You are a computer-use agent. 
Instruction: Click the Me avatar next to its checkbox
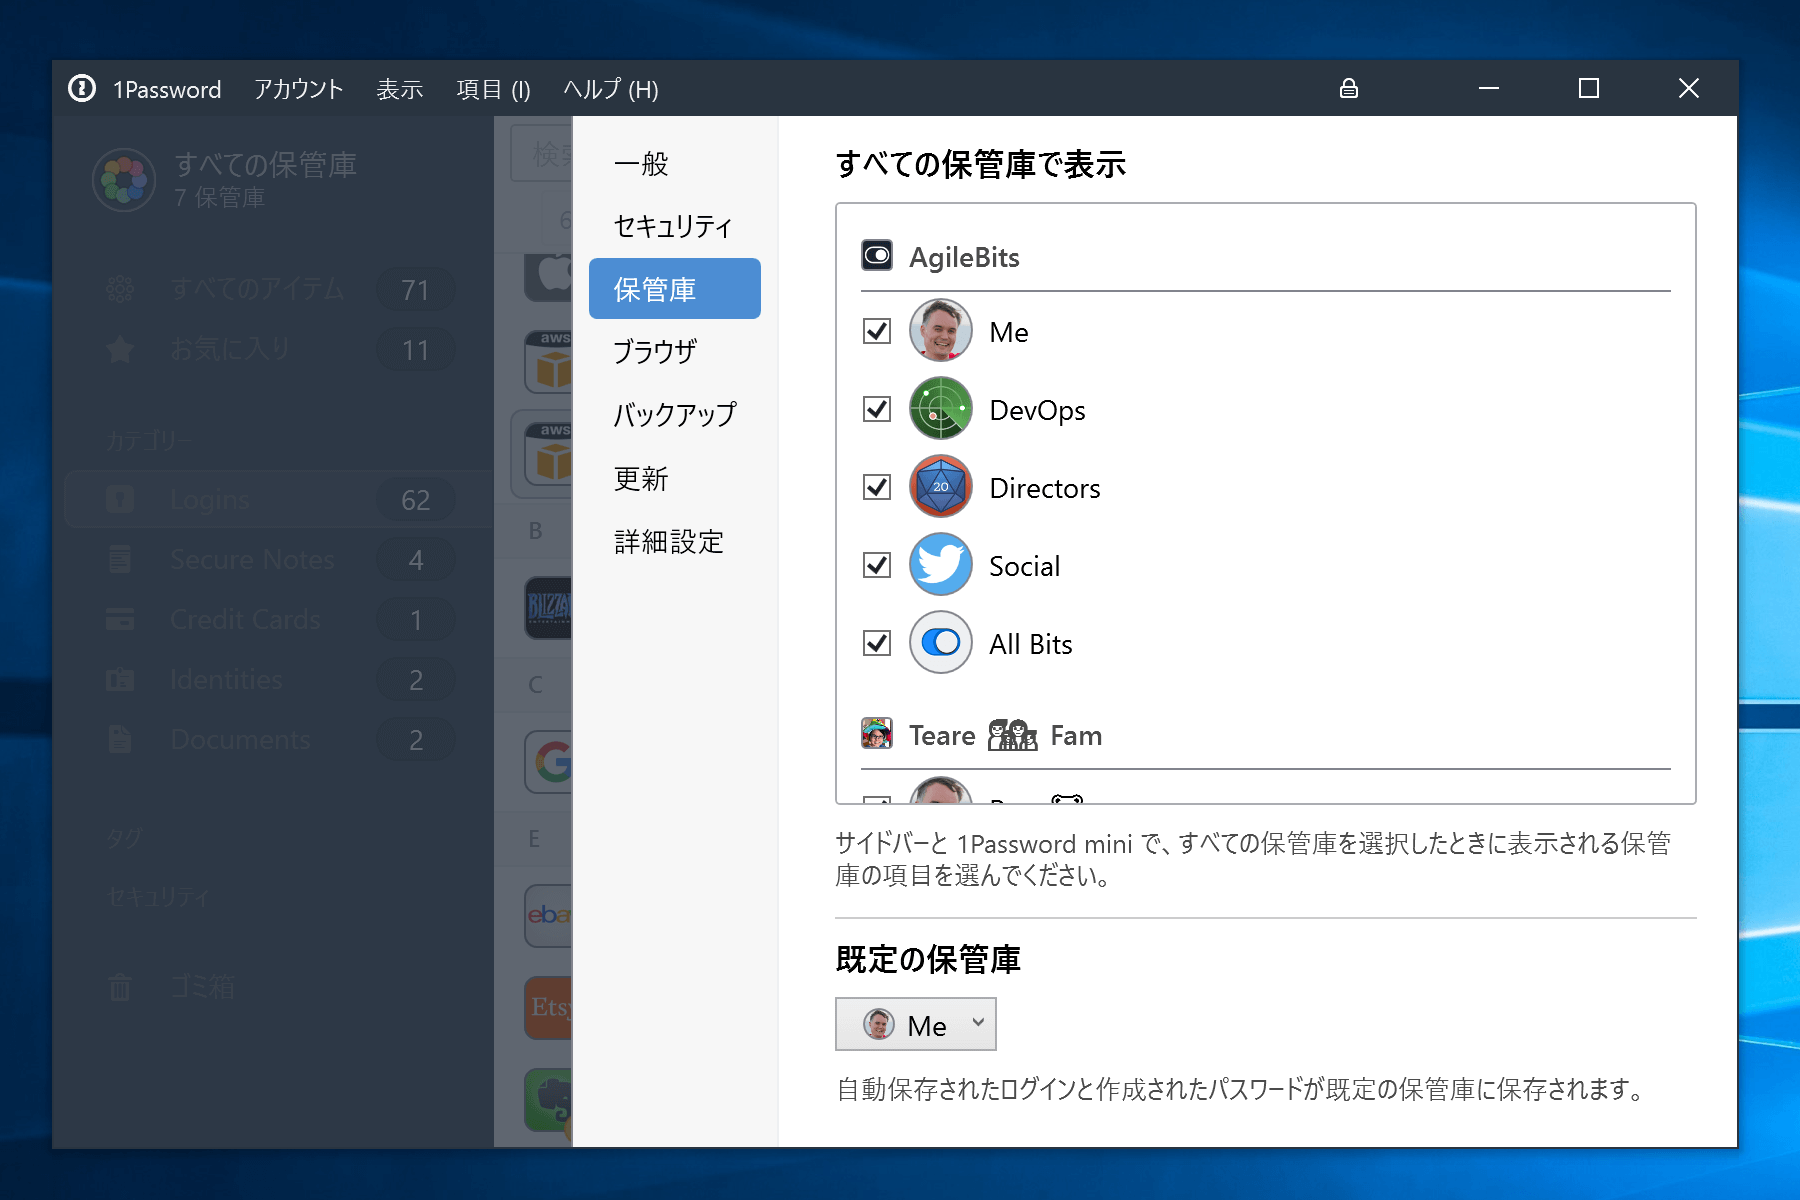click(940, 331)
